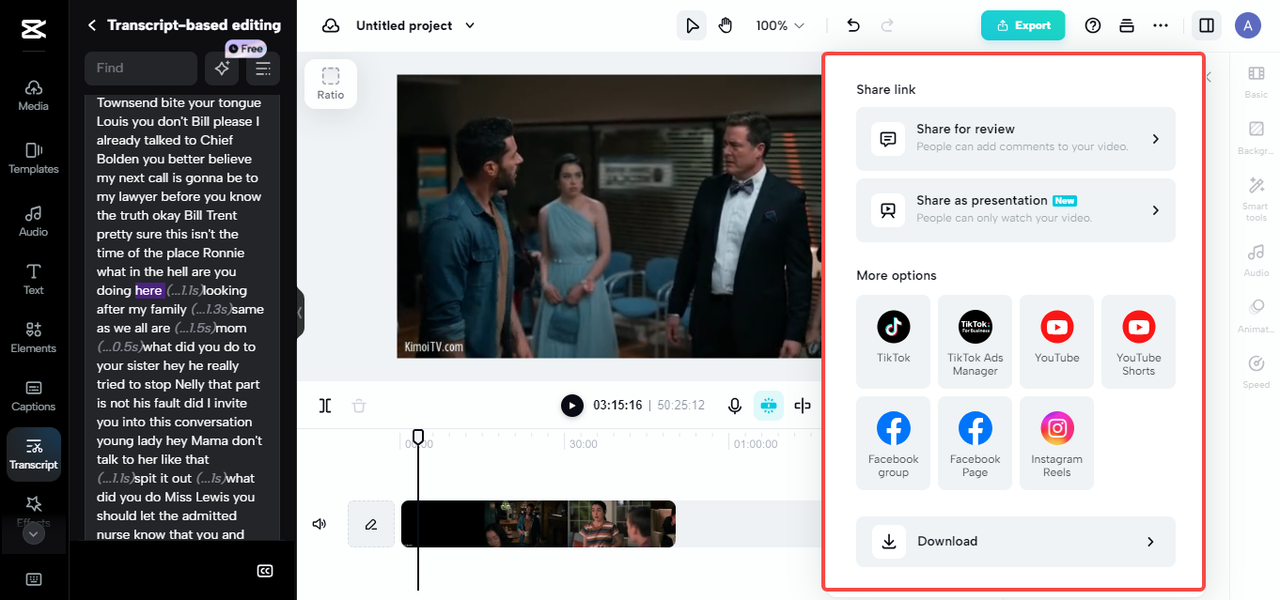Viewport: 1280px width, 600px height.
Task: Open the Elements panel
Action: click(33, 338)
